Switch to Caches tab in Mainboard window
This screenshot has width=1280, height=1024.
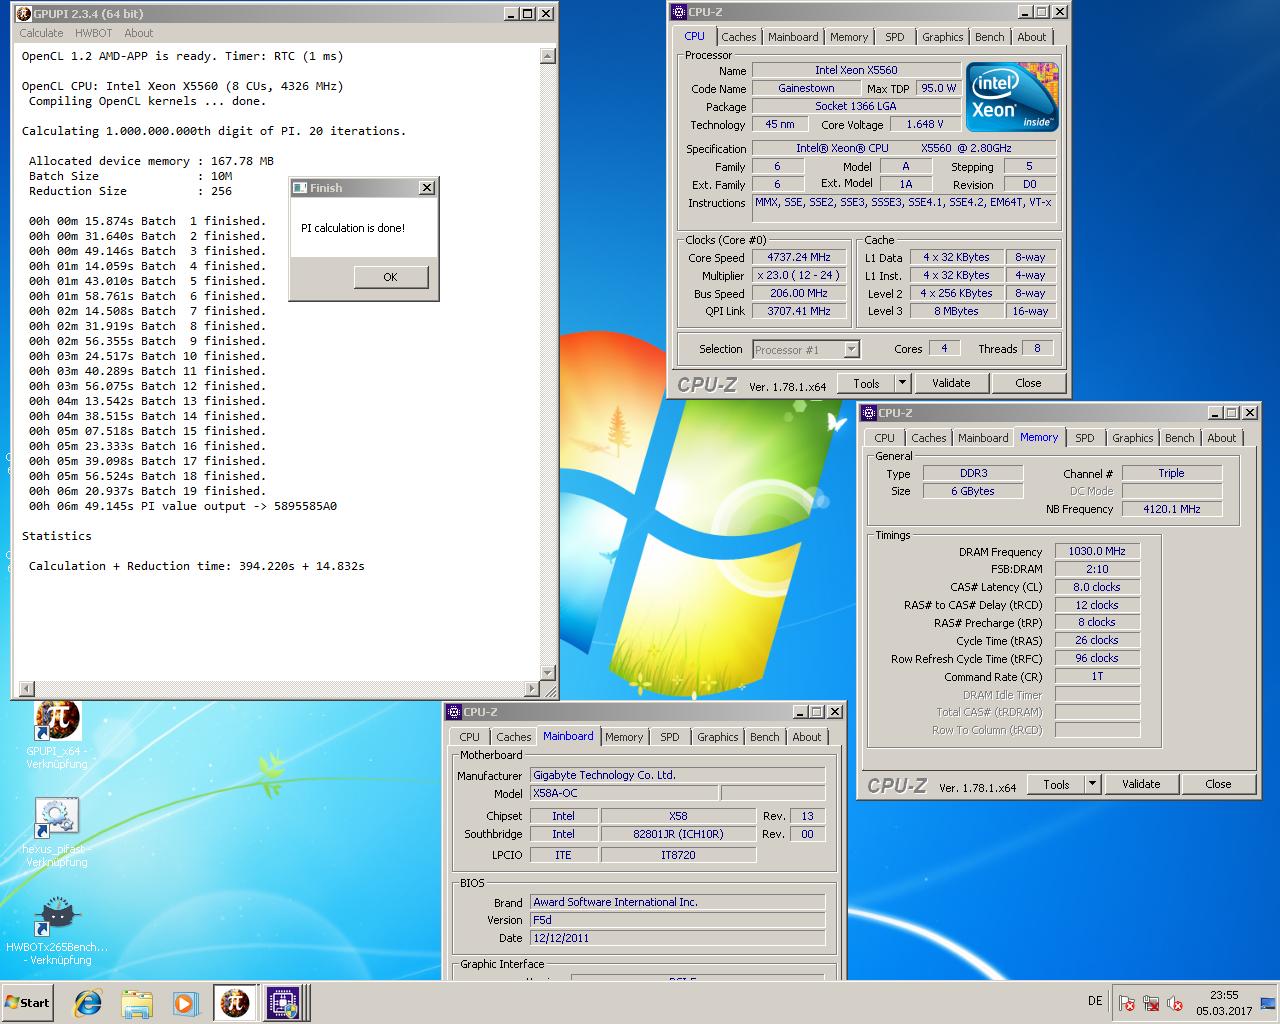point(514,737)
